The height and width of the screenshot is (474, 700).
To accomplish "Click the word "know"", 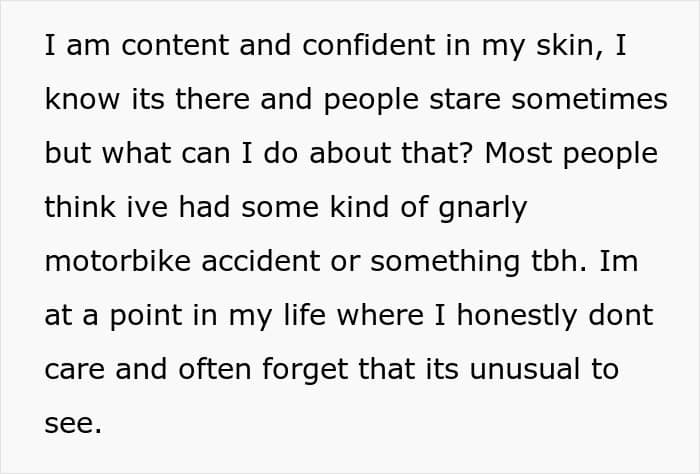I will (x=82, y=99).
